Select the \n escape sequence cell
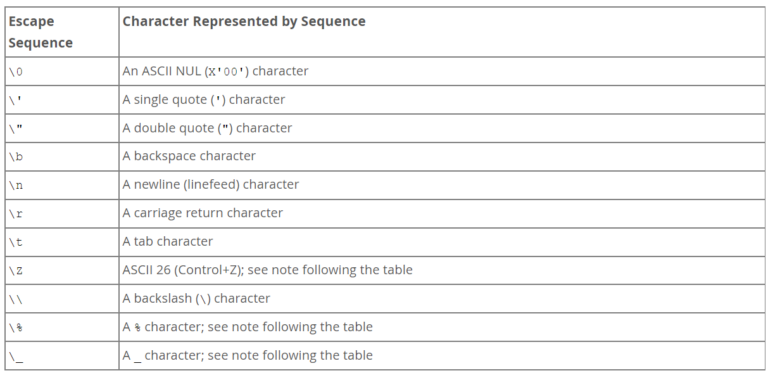 coord(62,185)
